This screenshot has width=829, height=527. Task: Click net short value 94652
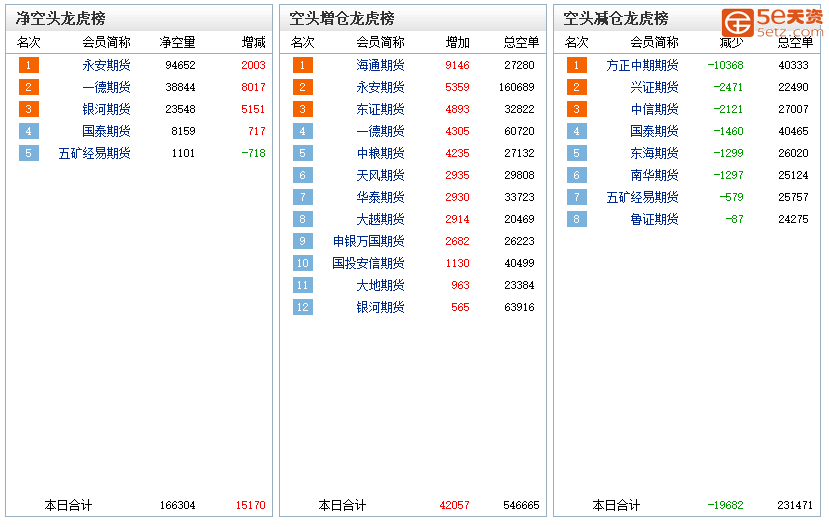180,65
